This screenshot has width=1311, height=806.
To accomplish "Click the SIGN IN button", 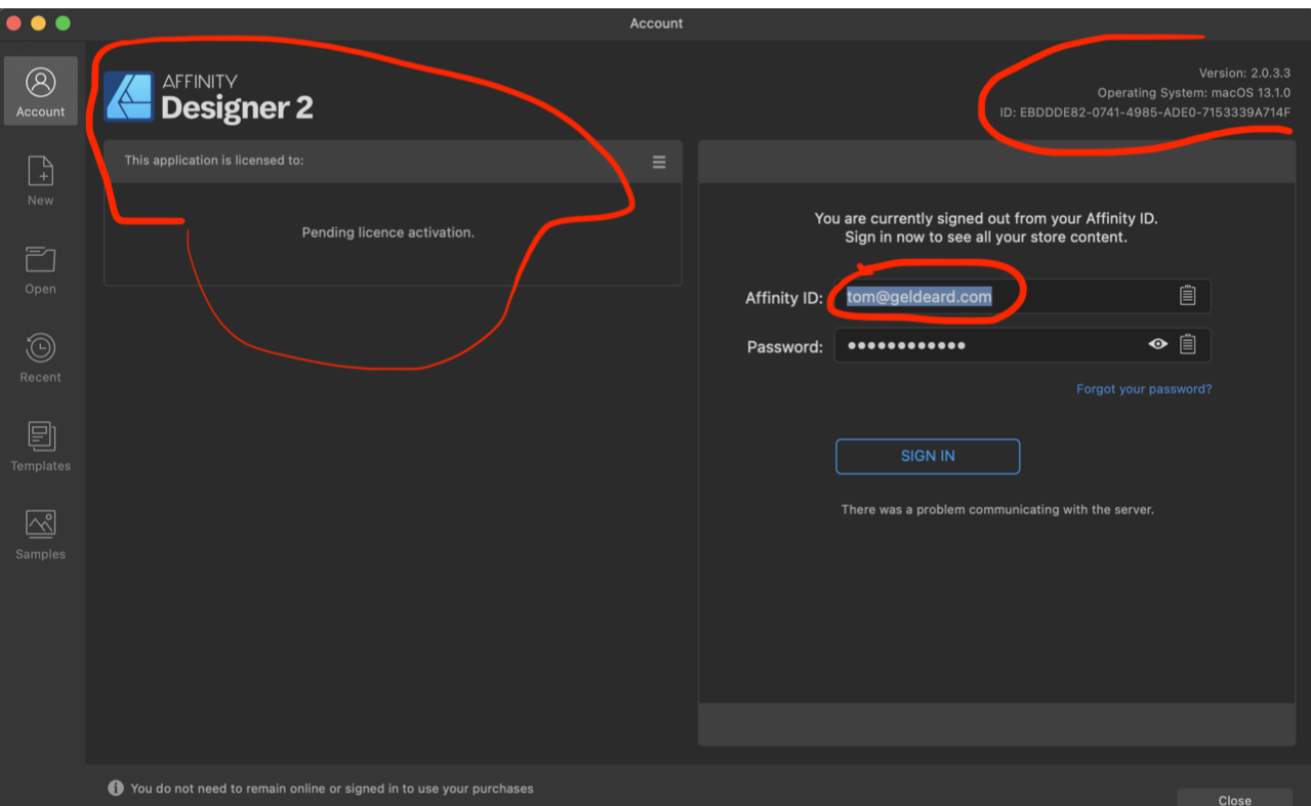I will tap(928, 456).
